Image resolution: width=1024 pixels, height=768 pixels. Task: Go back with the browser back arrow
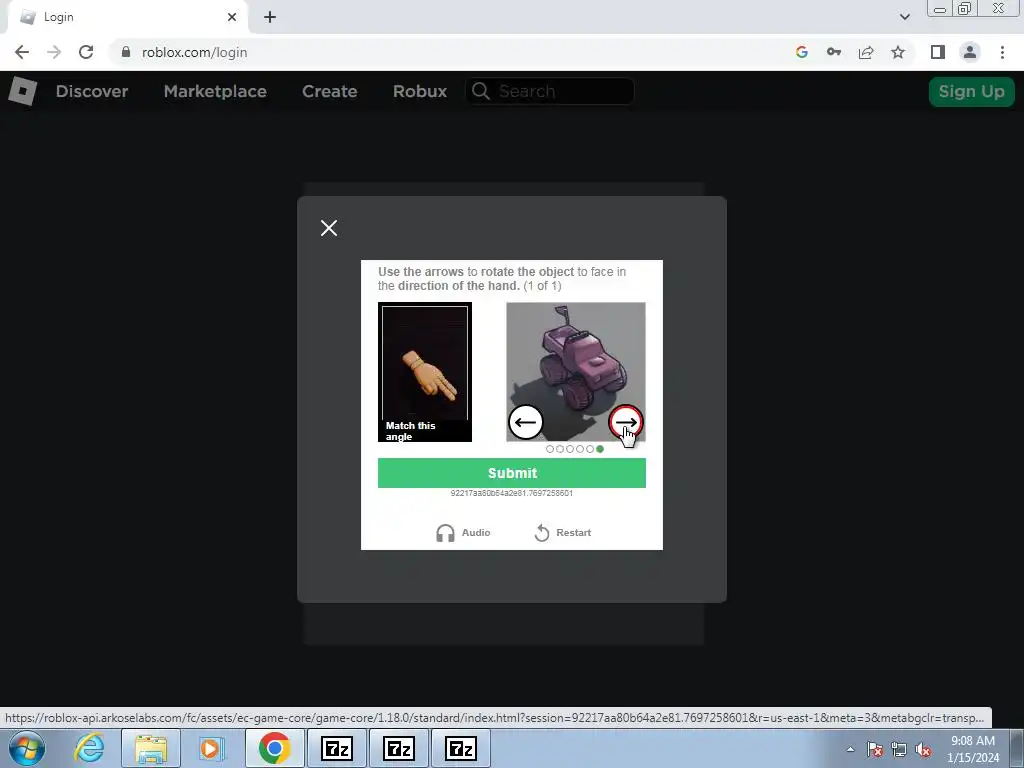[22, 52]
